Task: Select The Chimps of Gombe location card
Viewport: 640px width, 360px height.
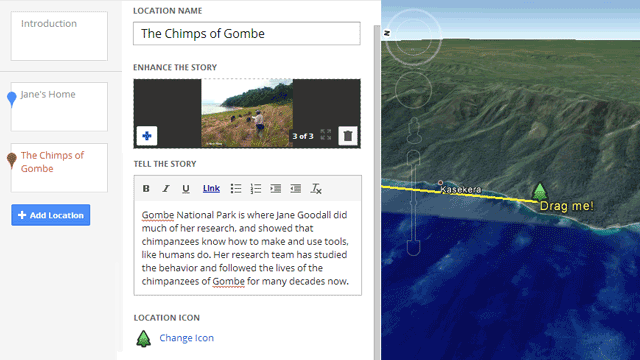Action: [59, 168]
